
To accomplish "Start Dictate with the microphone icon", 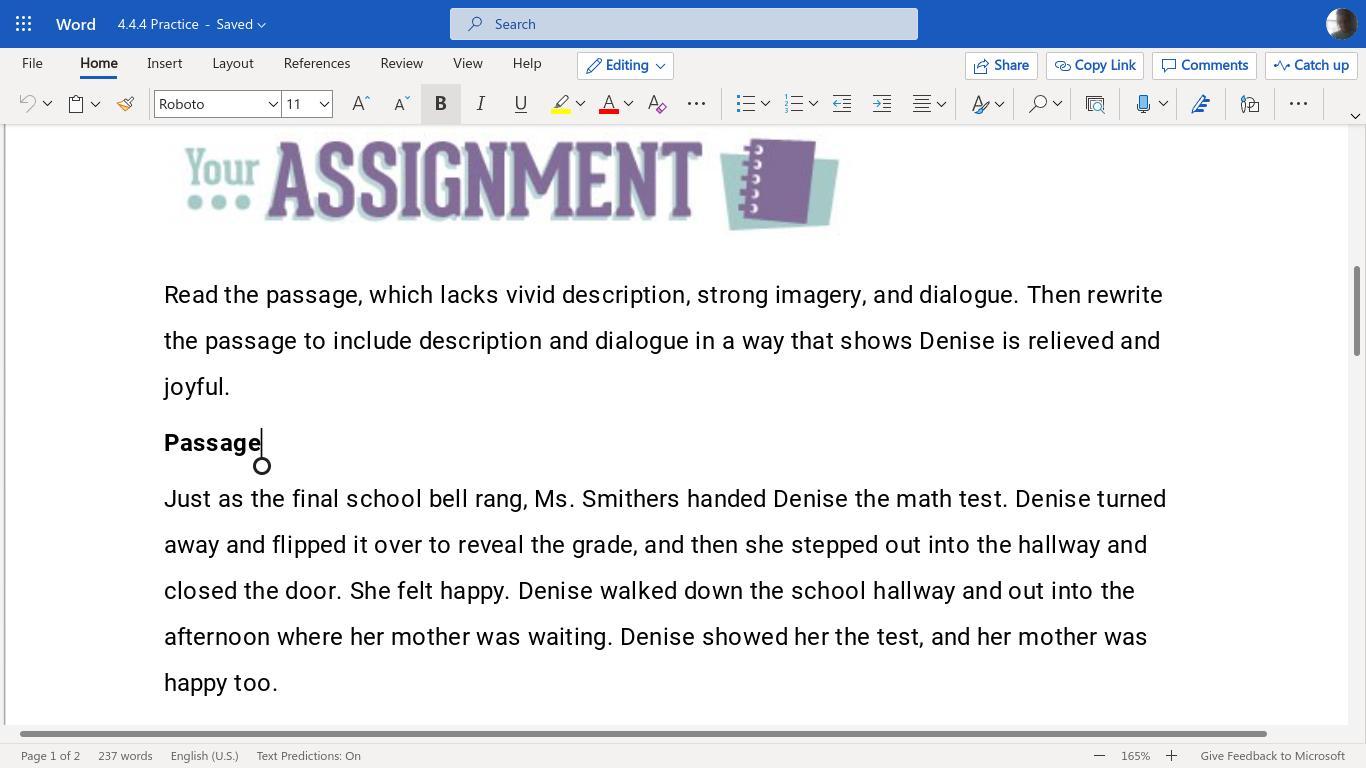I will [x=1143, y=104].
